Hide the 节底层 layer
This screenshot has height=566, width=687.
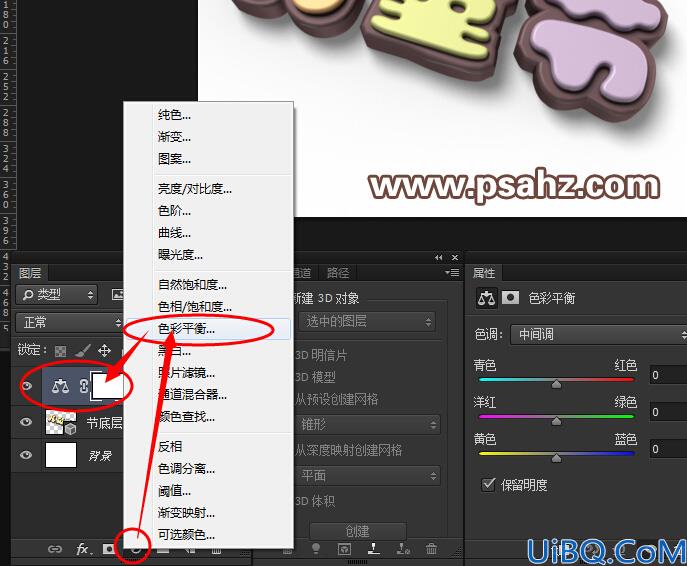tap(26, 422)
